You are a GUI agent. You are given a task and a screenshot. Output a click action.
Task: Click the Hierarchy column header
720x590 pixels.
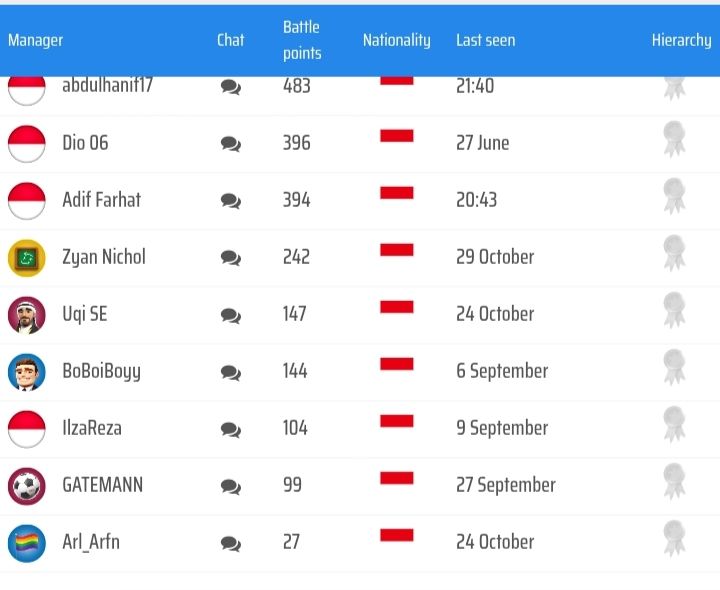click(x=681, y=40)
